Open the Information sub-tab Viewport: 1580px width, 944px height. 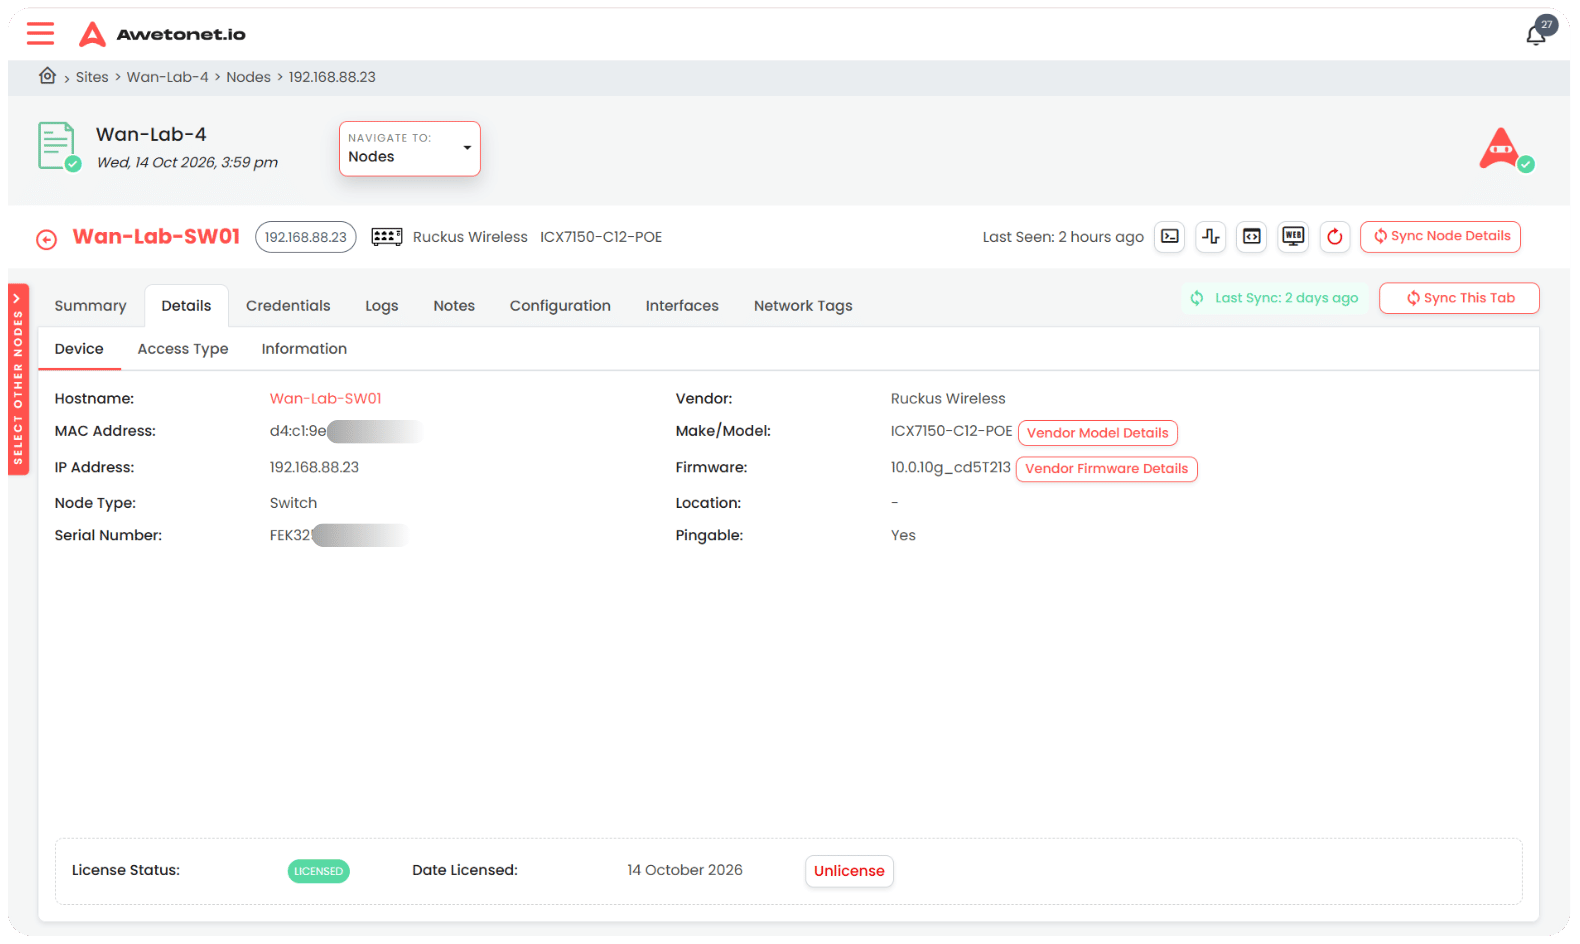point(304,349)
